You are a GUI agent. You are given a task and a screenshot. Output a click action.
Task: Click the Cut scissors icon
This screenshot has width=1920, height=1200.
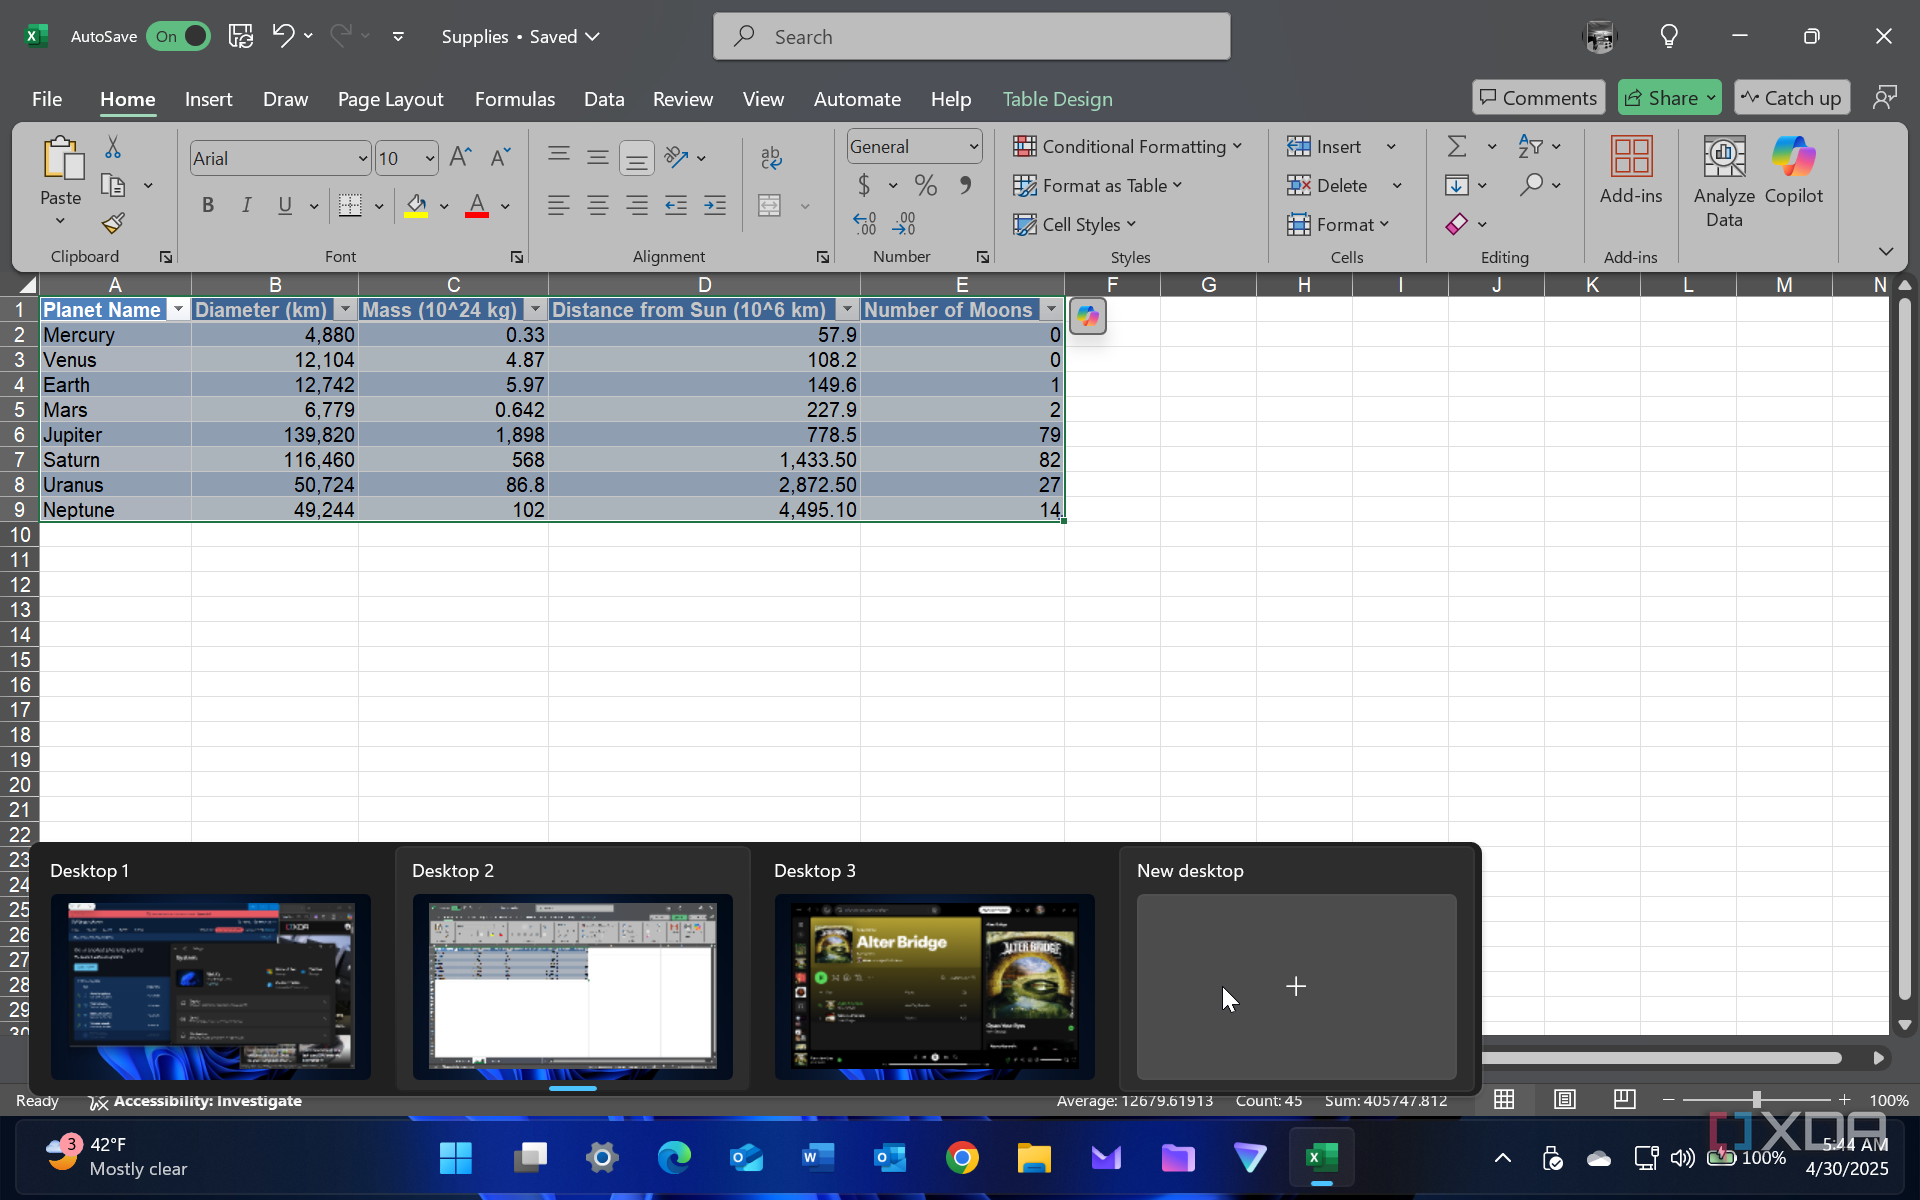(x=113, y=148)
